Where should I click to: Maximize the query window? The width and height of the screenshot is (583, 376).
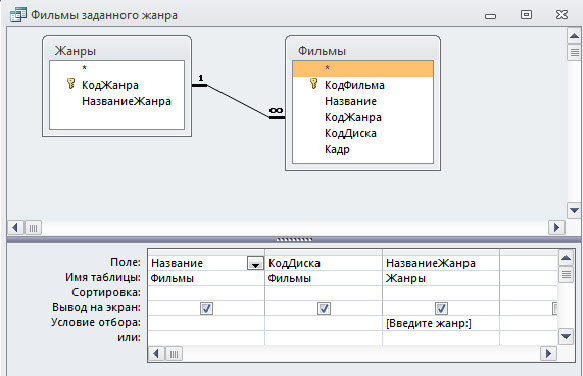[526, 15]
